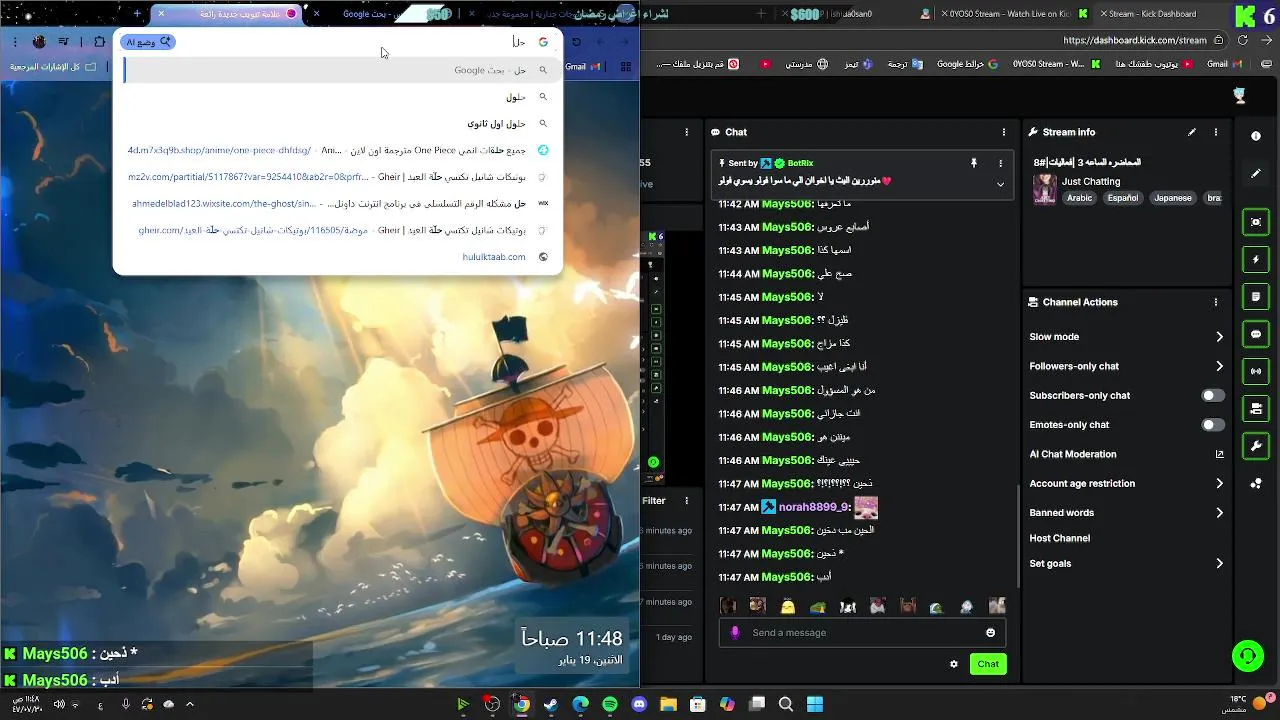This screenshot has width=1280, height=720.
Task: Open Discord from the taskbar
Action: pyautogui.click(x=640, y=705)
